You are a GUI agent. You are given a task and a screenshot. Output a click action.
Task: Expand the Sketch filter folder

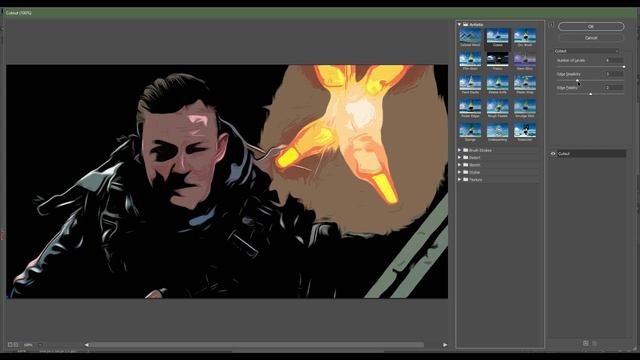[x=460, y=165]
